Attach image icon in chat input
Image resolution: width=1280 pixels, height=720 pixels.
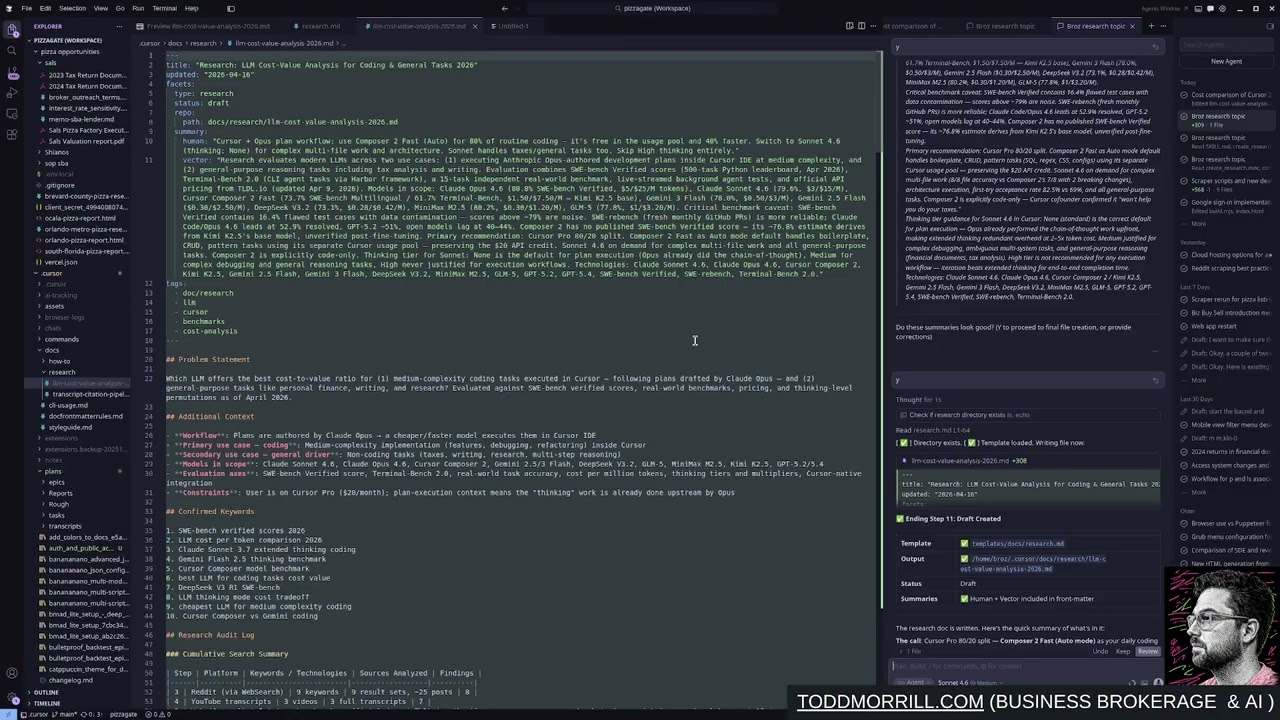click(x=1144, y=683)
